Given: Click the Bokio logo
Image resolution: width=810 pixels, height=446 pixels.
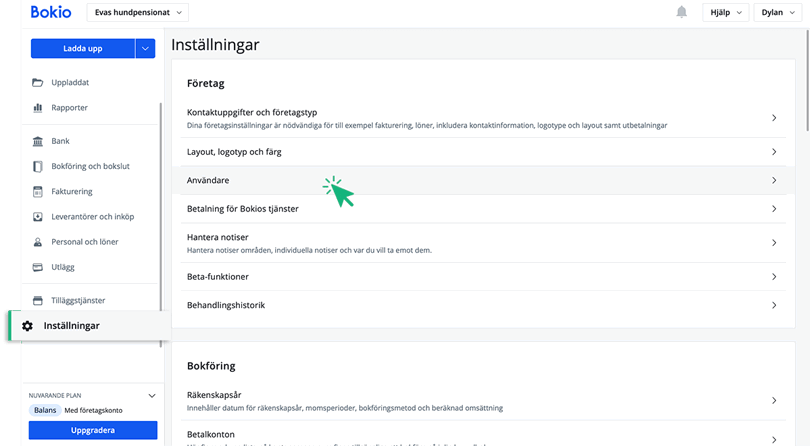Looking at the screenshot, I should point(51,12).
